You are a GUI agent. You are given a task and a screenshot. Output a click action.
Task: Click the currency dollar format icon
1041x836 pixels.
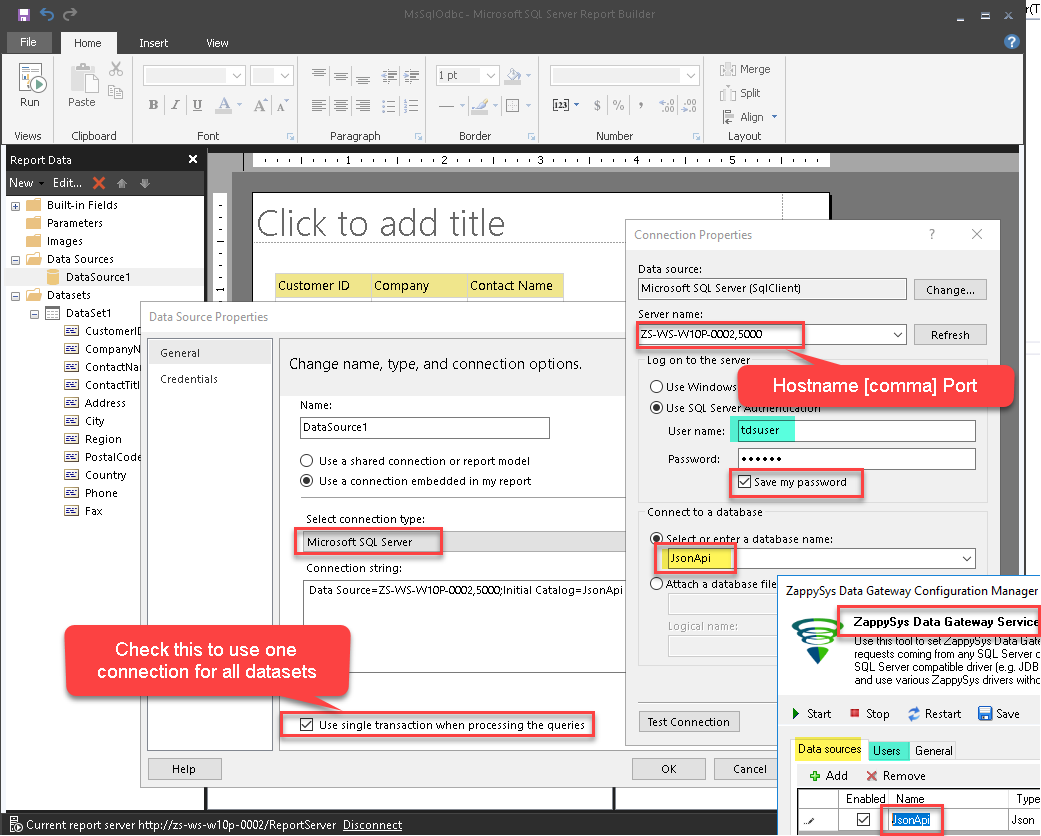[598, 105]
